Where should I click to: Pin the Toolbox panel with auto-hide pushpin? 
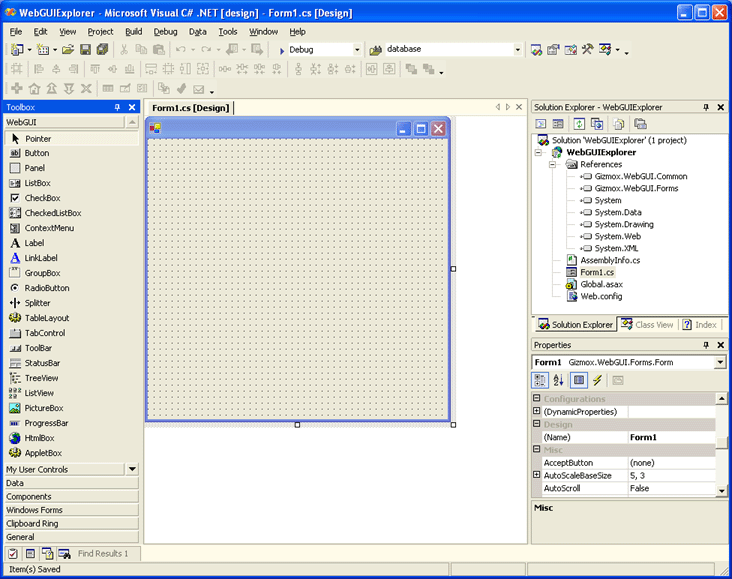click(x=117, y=107)
